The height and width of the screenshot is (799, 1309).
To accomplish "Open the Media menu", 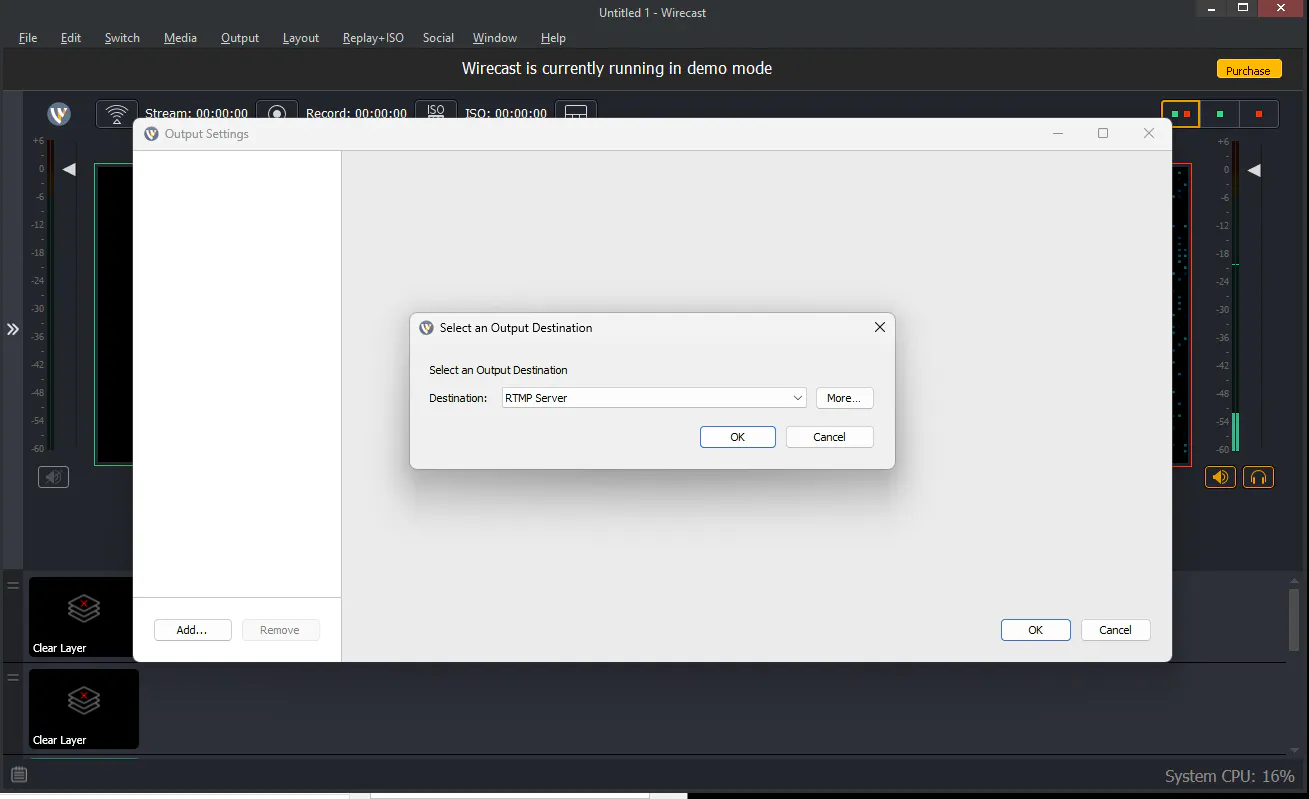I will (180, 38).
